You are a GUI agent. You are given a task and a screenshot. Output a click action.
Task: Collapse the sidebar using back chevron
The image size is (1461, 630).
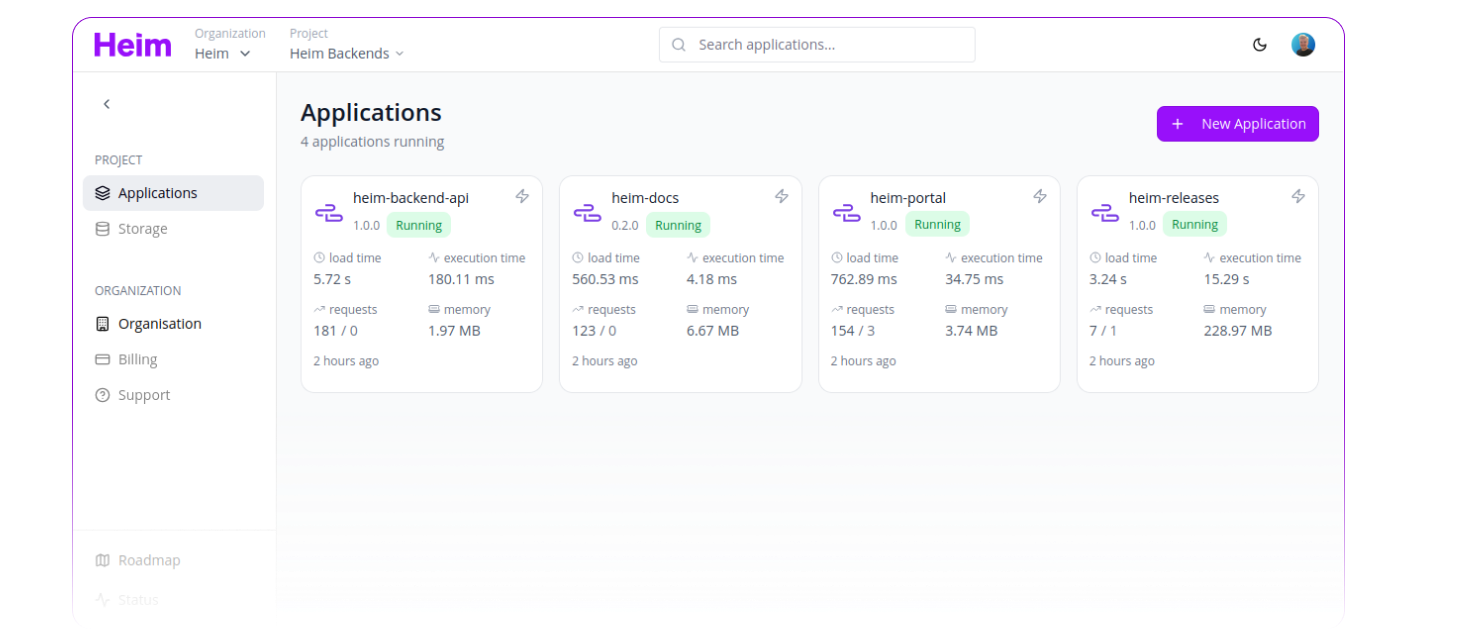(107, 104)
